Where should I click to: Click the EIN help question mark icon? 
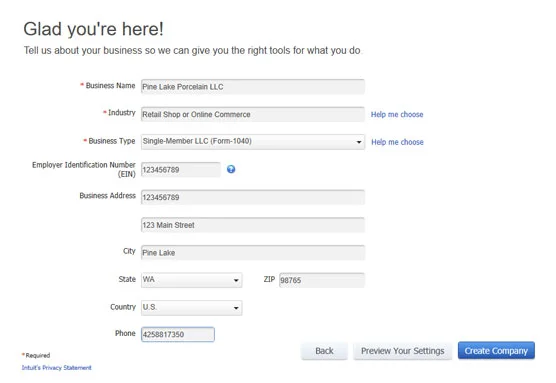tap(231, 169)
